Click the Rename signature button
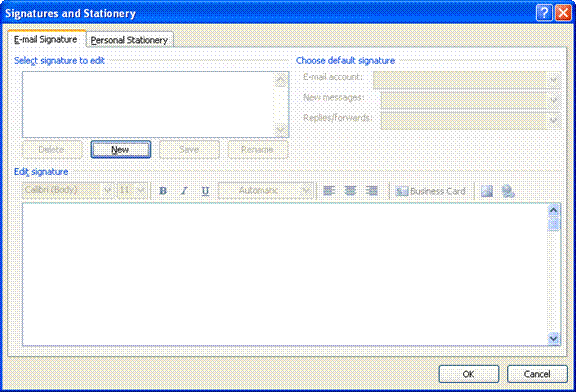The height and width of the screenshot is (392, 576). click(x=258, y=150)
